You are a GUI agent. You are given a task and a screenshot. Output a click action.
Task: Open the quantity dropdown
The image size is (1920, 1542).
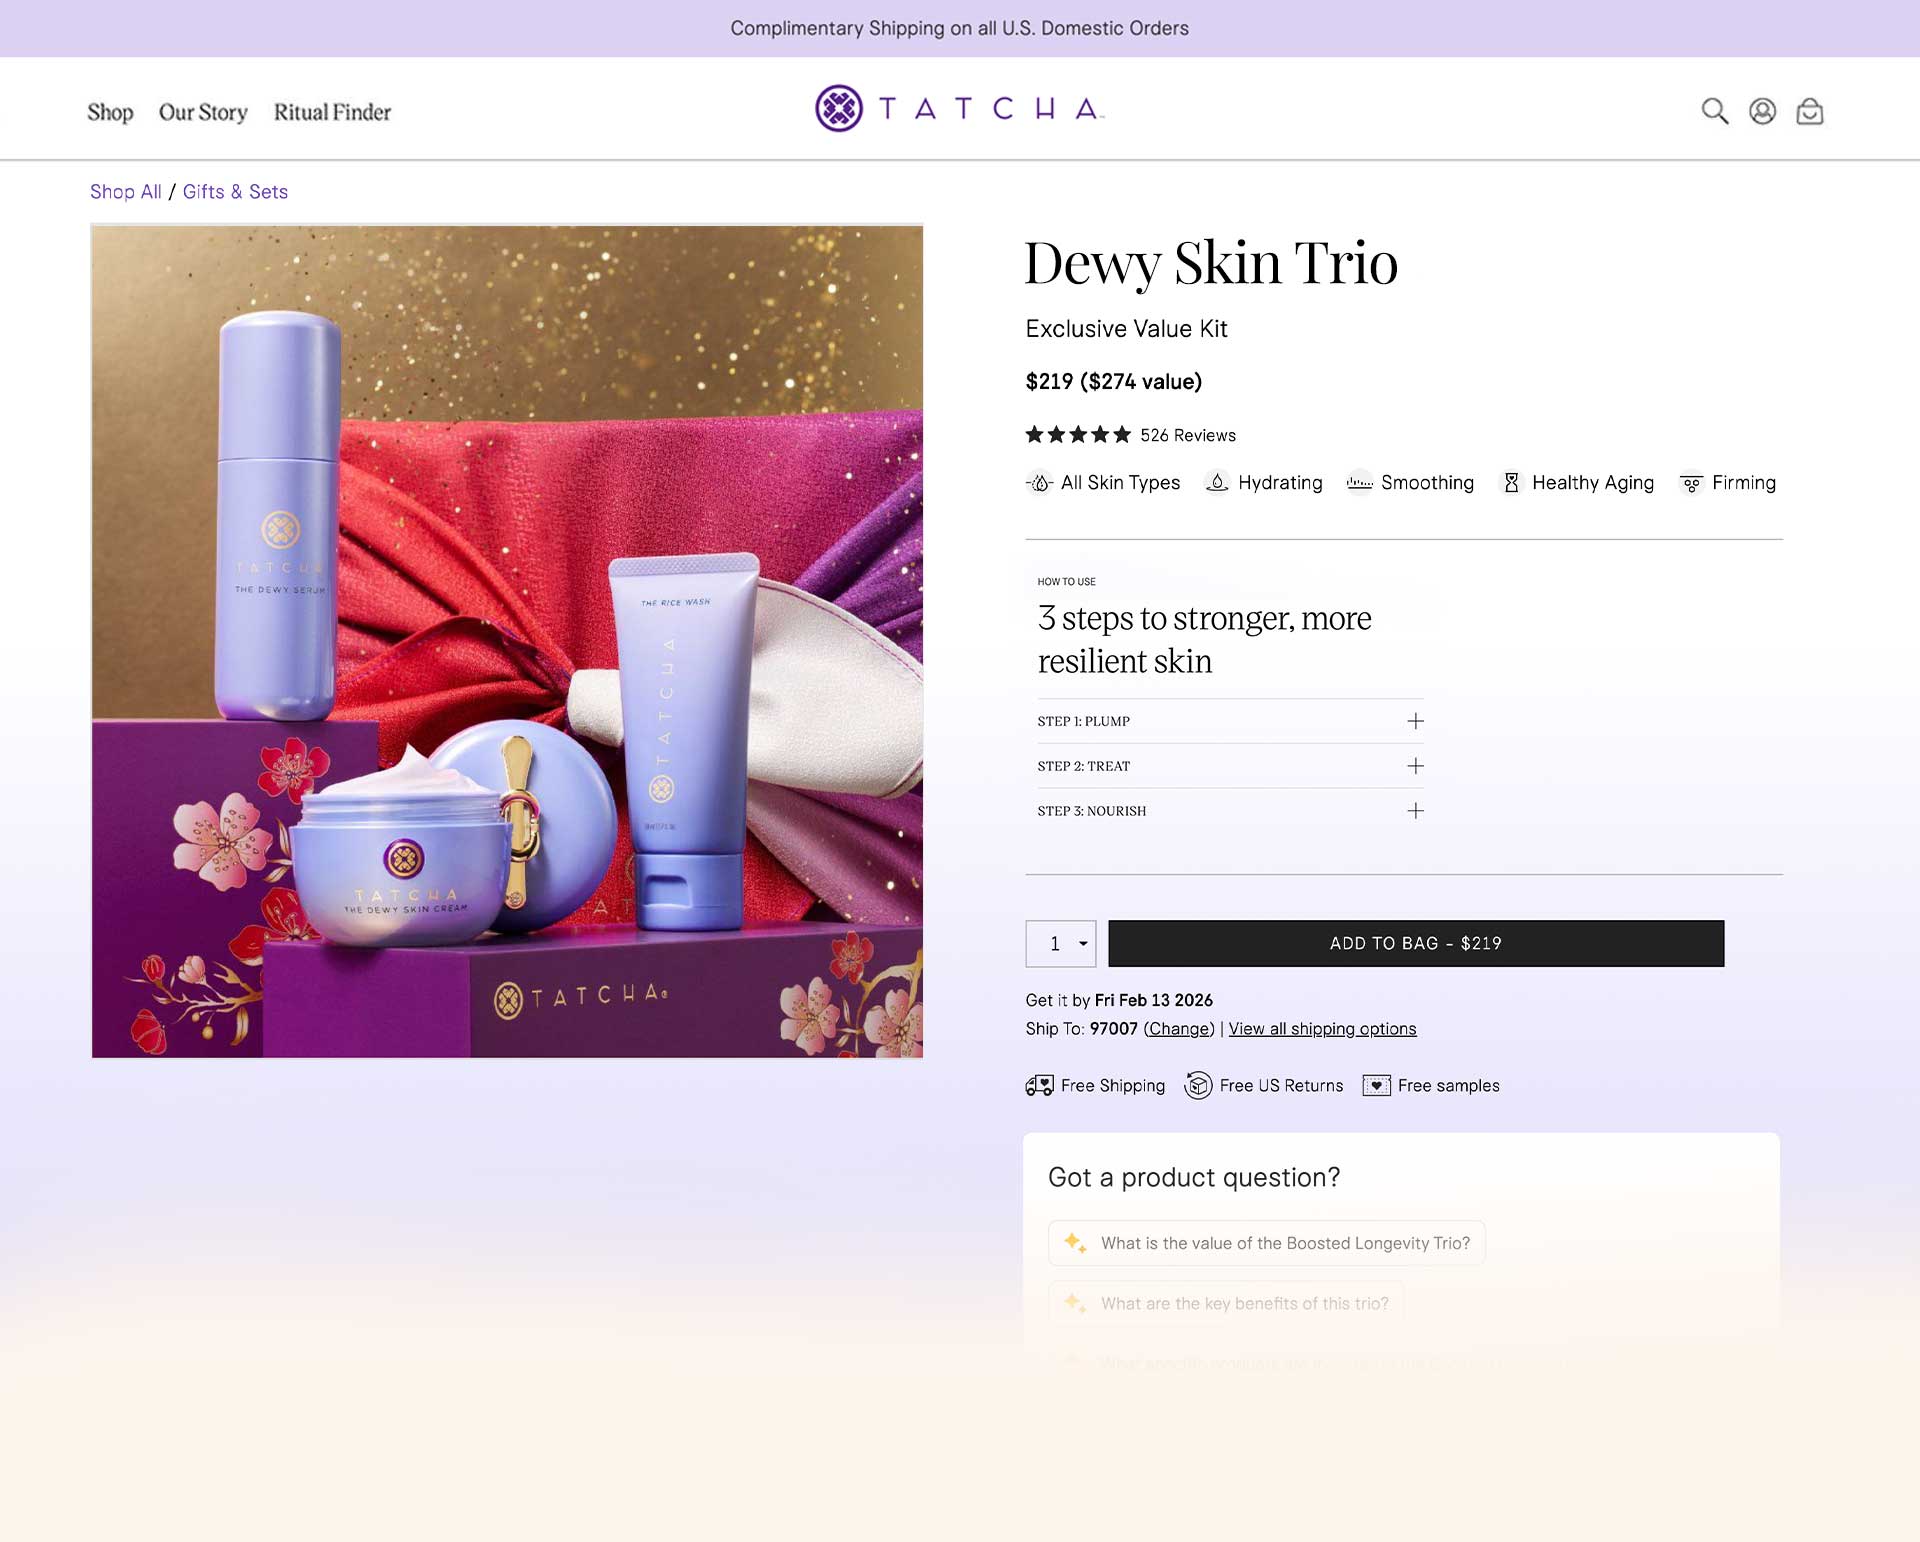[x=1061, y=944]
